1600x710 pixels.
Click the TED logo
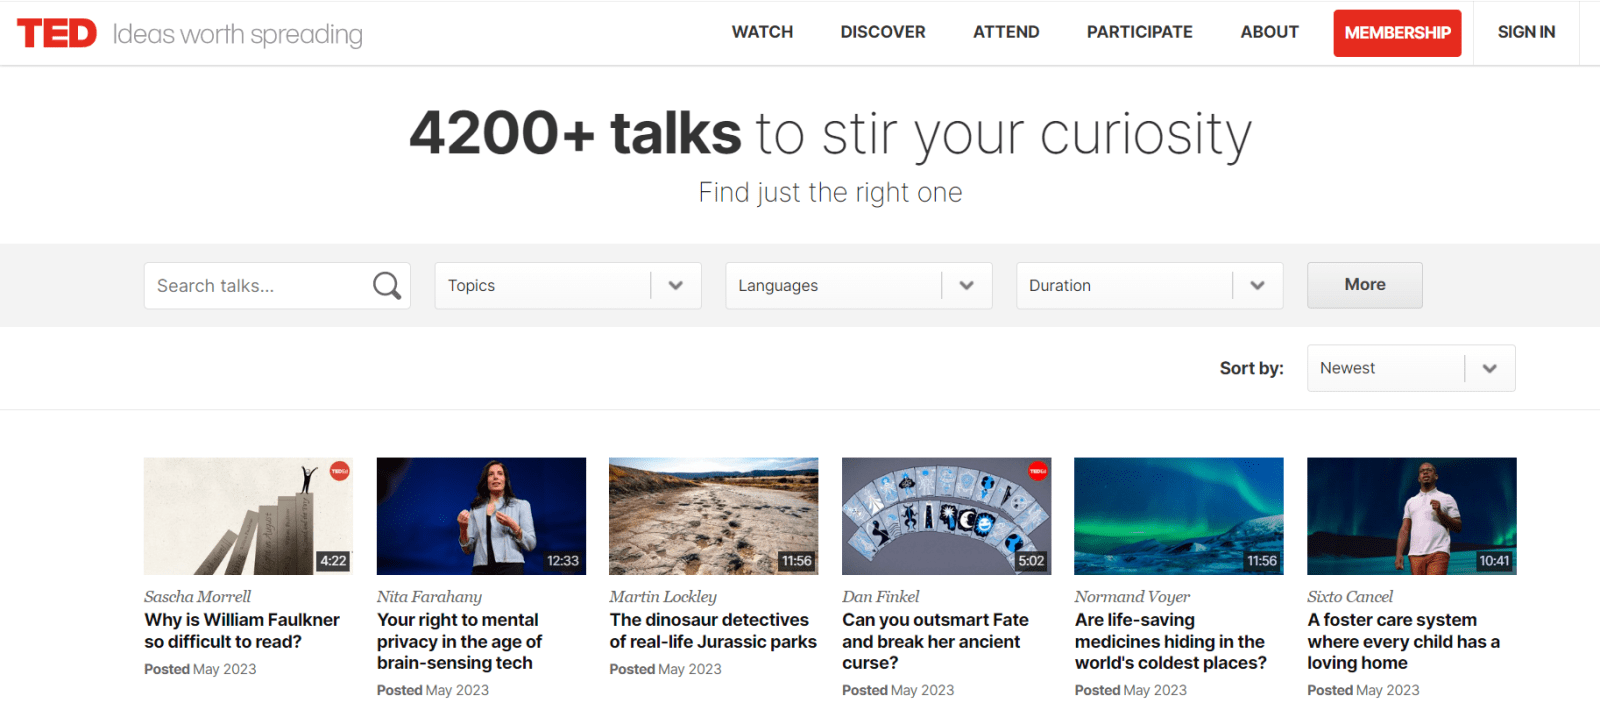point(57,33)
